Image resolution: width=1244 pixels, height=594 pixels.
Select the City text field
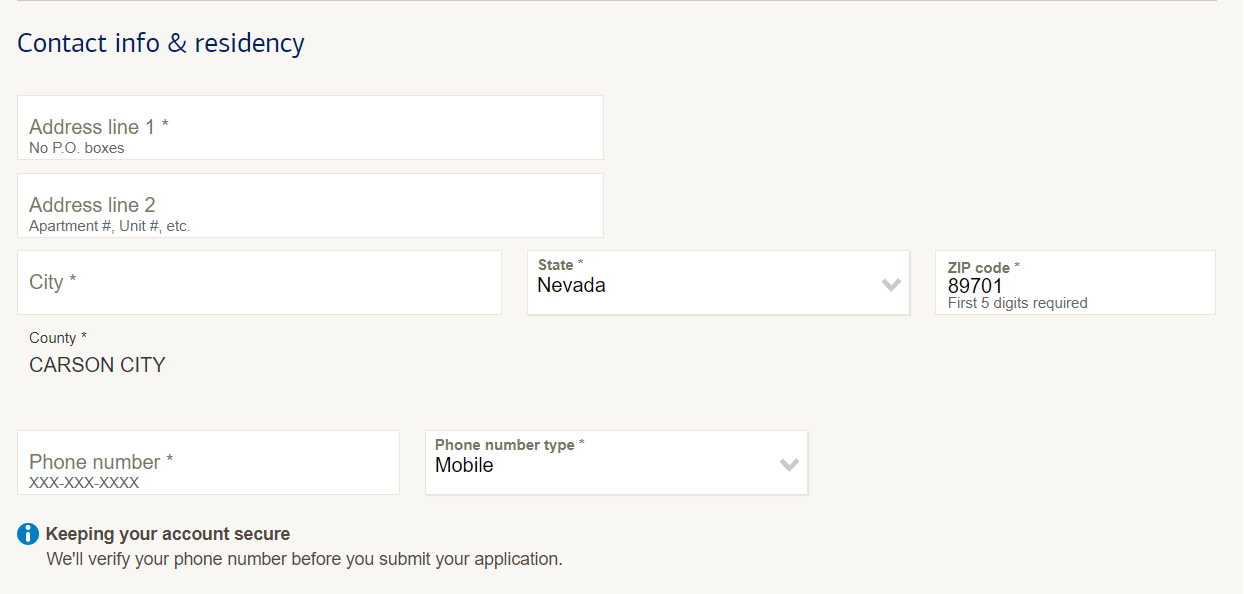coord(259,283)
